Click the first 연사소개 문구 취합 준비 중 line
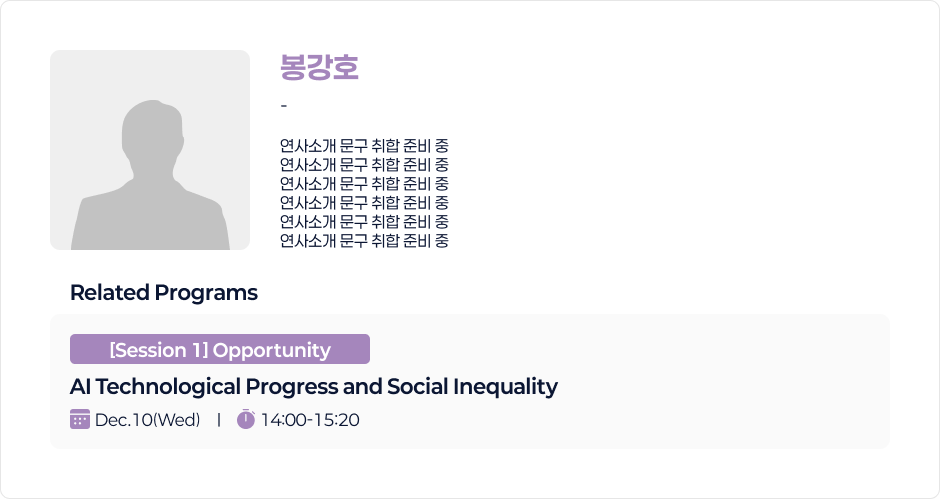Viewport: 940px width, 499px height. (x=364, y=145)
